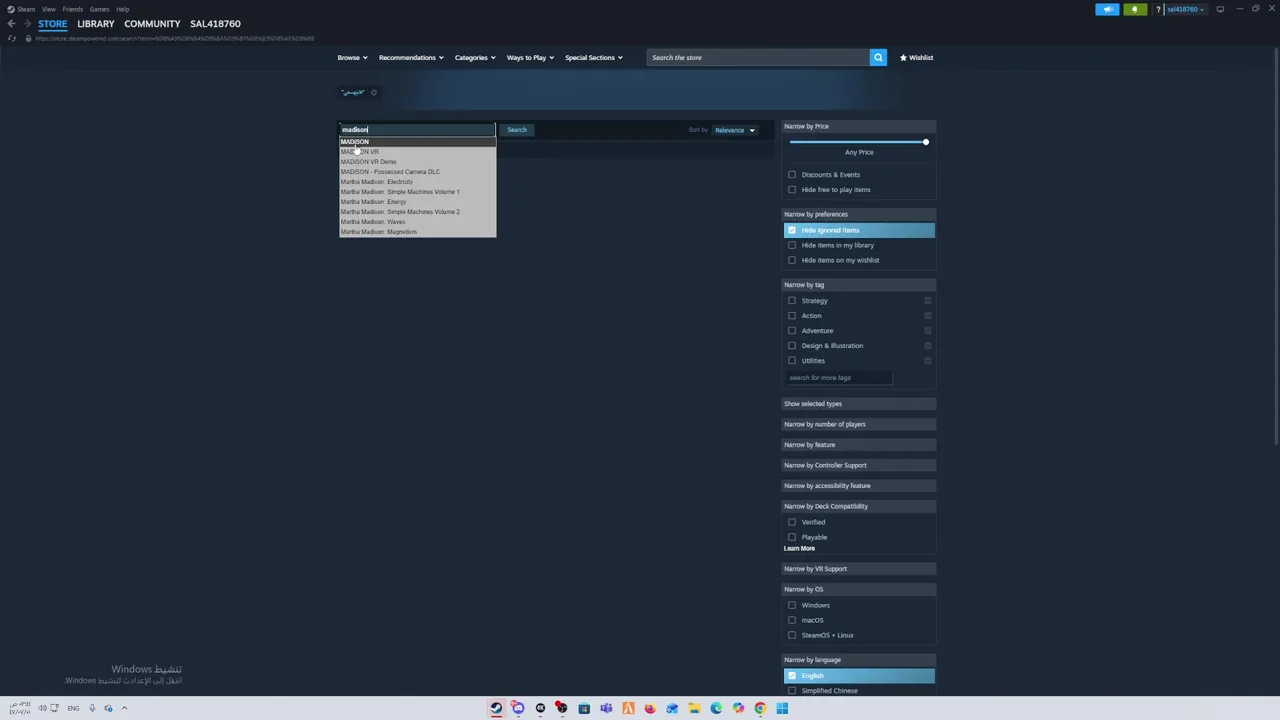Screen dimensions: 1280x720
Task: Open the Sort by Relevance dropdown
Action: click(735, 130)
